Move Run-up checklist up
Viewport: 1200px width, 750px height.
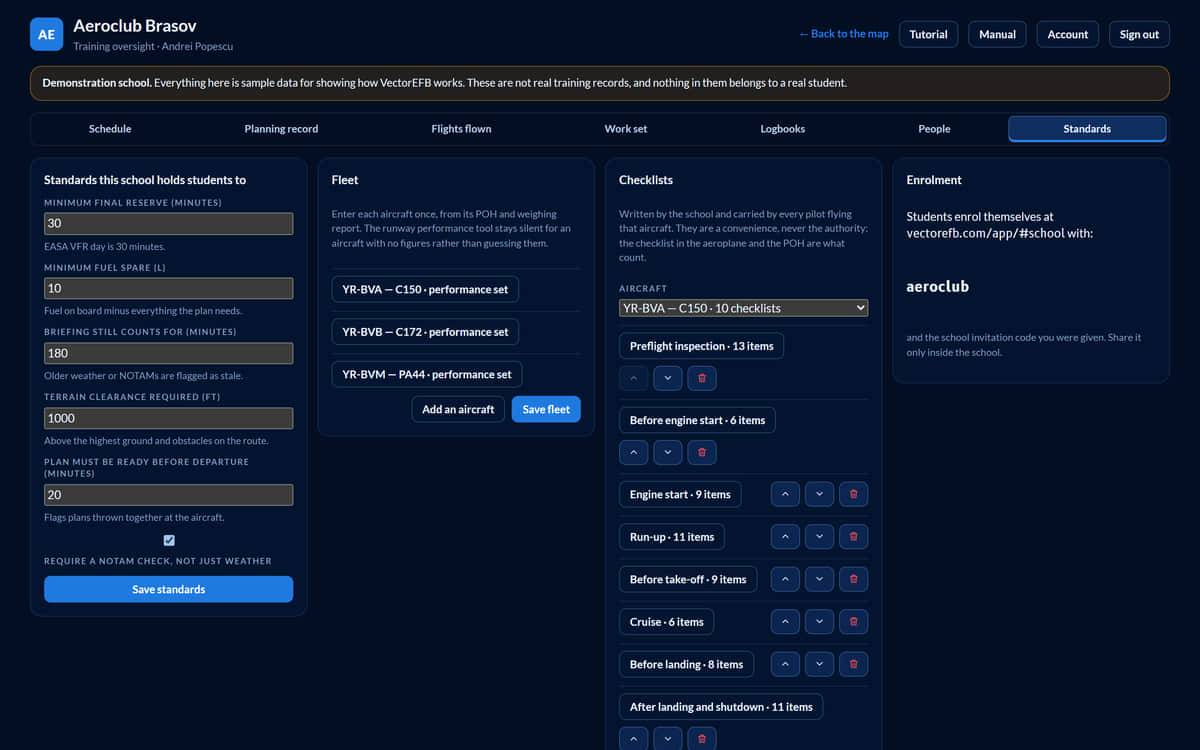pyautogui.click(x=785, y=537)
